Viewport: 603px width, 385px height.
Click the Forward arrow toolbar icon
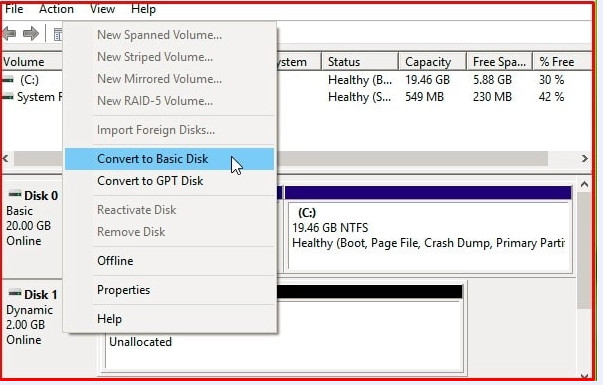click(x=31, y=33)
